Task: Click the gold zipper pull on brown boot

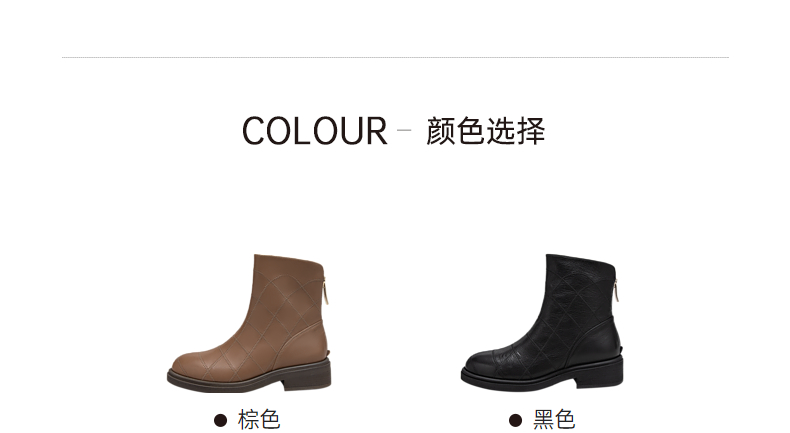Action: (x=325, y=292)
